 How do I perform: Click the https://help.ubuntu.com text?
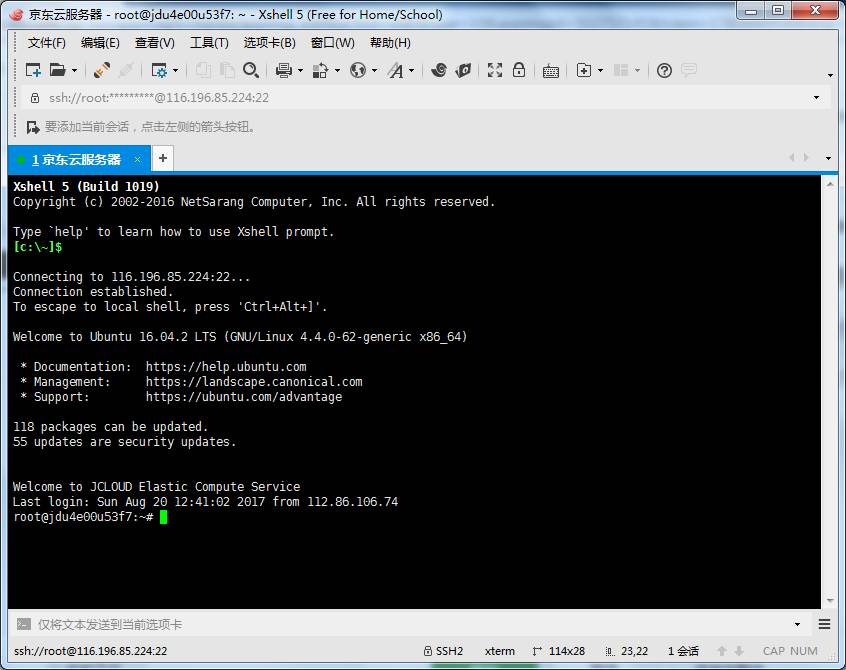(x=226, y=367)
